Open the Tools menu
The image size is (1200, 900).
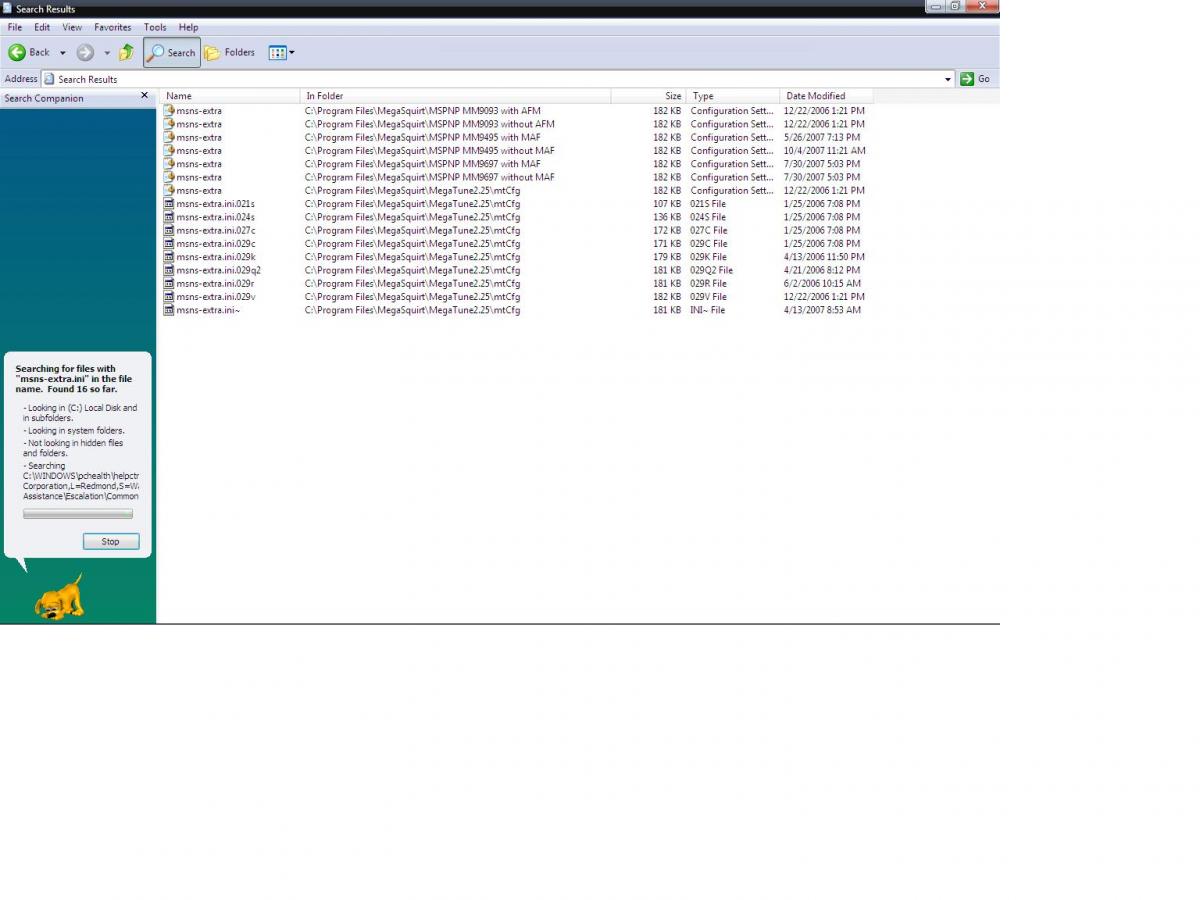[155, 27]
